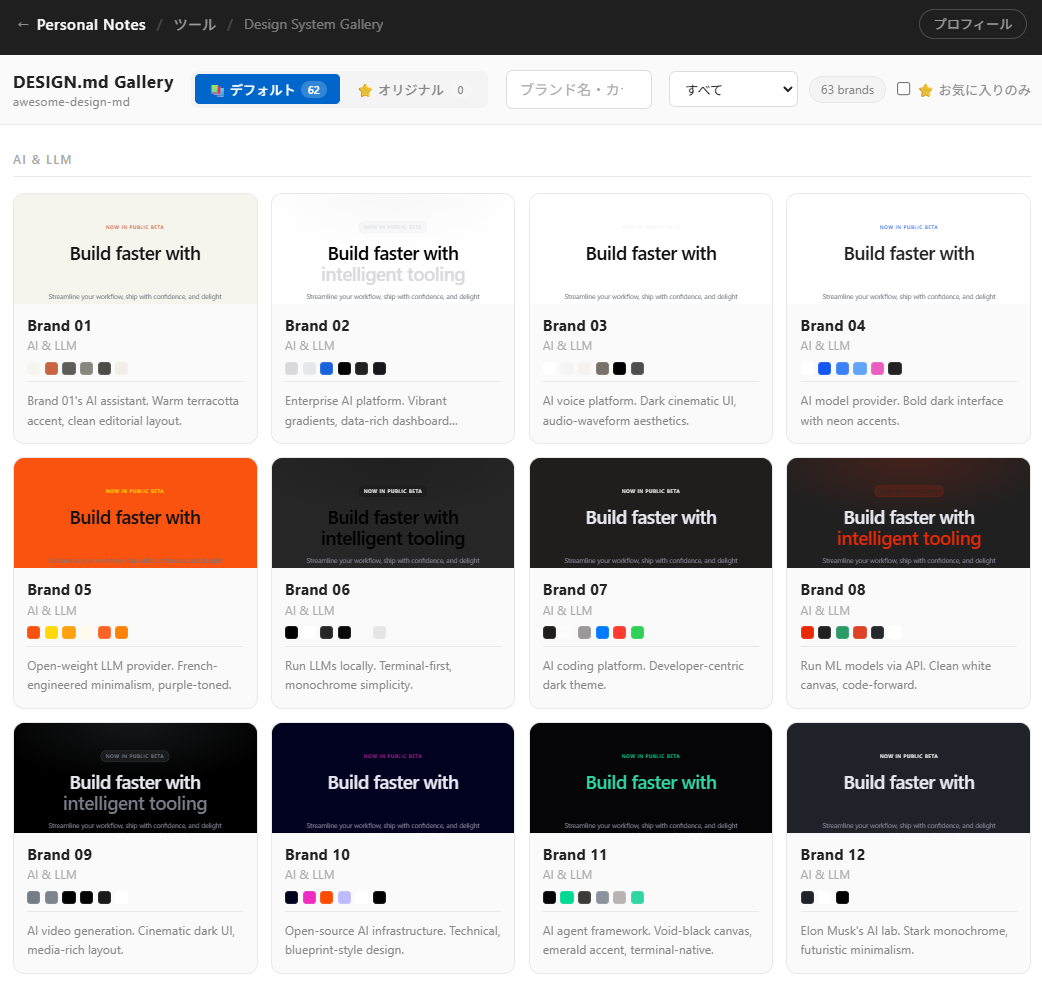1042x1006 pixels.
Task: Pick the pink swatch under Brand 04
Action: click(x=877, y=368)
